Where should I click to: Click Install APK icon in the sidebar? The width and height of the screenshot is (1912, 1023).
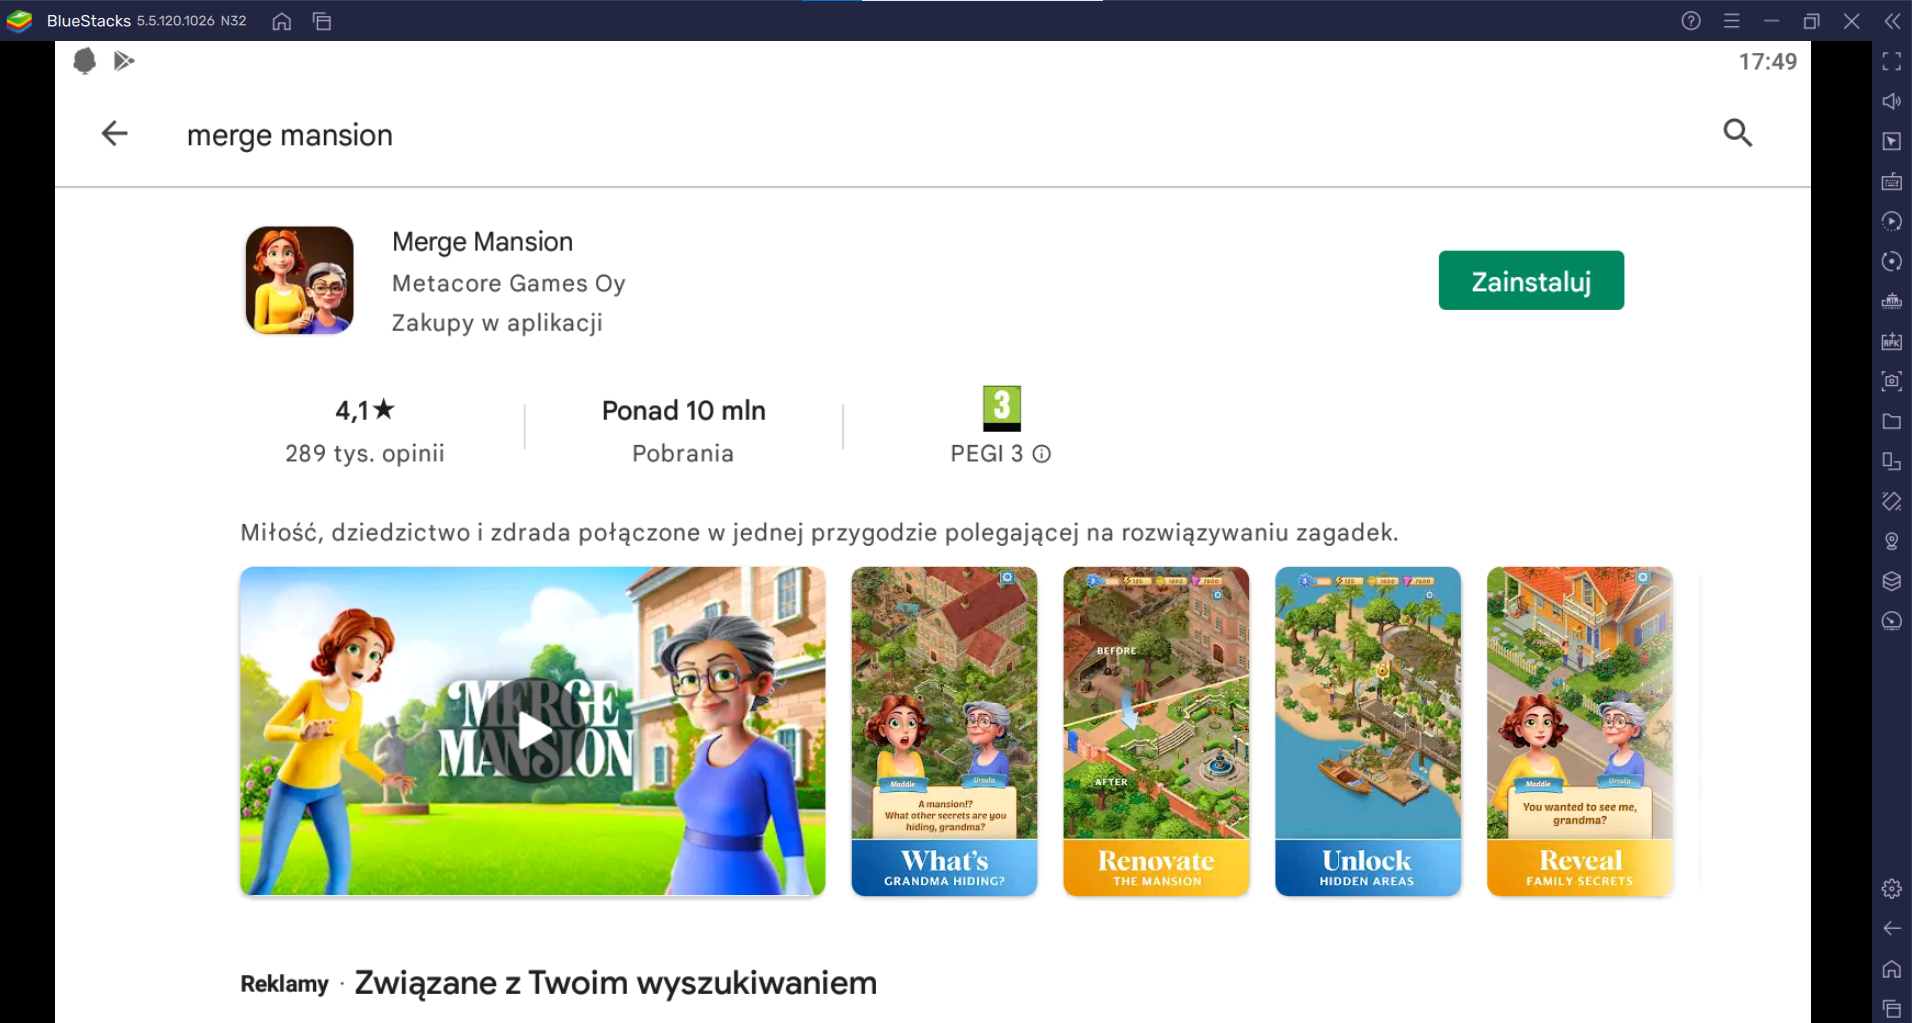(x=1892, y=341)
